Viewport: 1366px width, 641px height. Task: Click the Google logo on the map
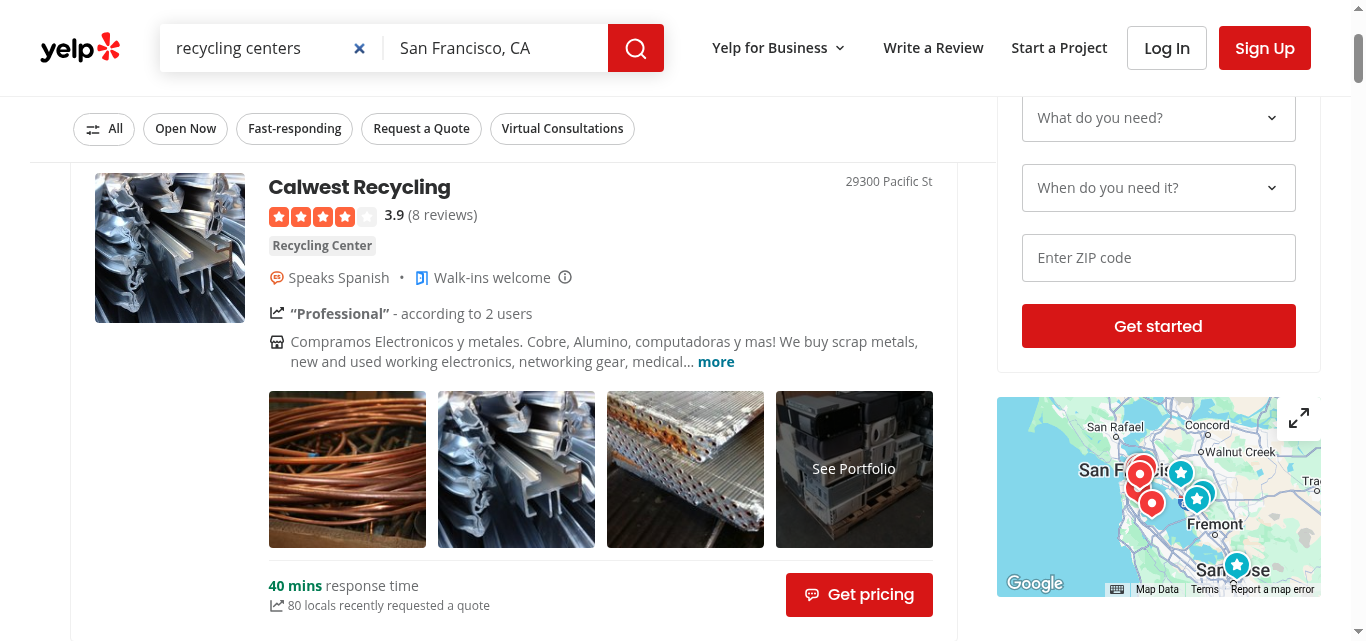[1035, 583]
